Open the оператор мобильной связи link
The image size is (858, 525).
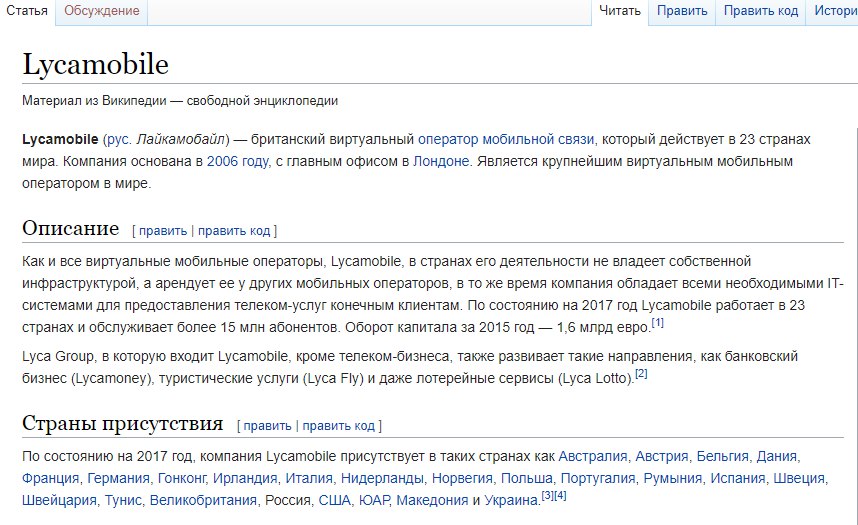click(506, 140)
